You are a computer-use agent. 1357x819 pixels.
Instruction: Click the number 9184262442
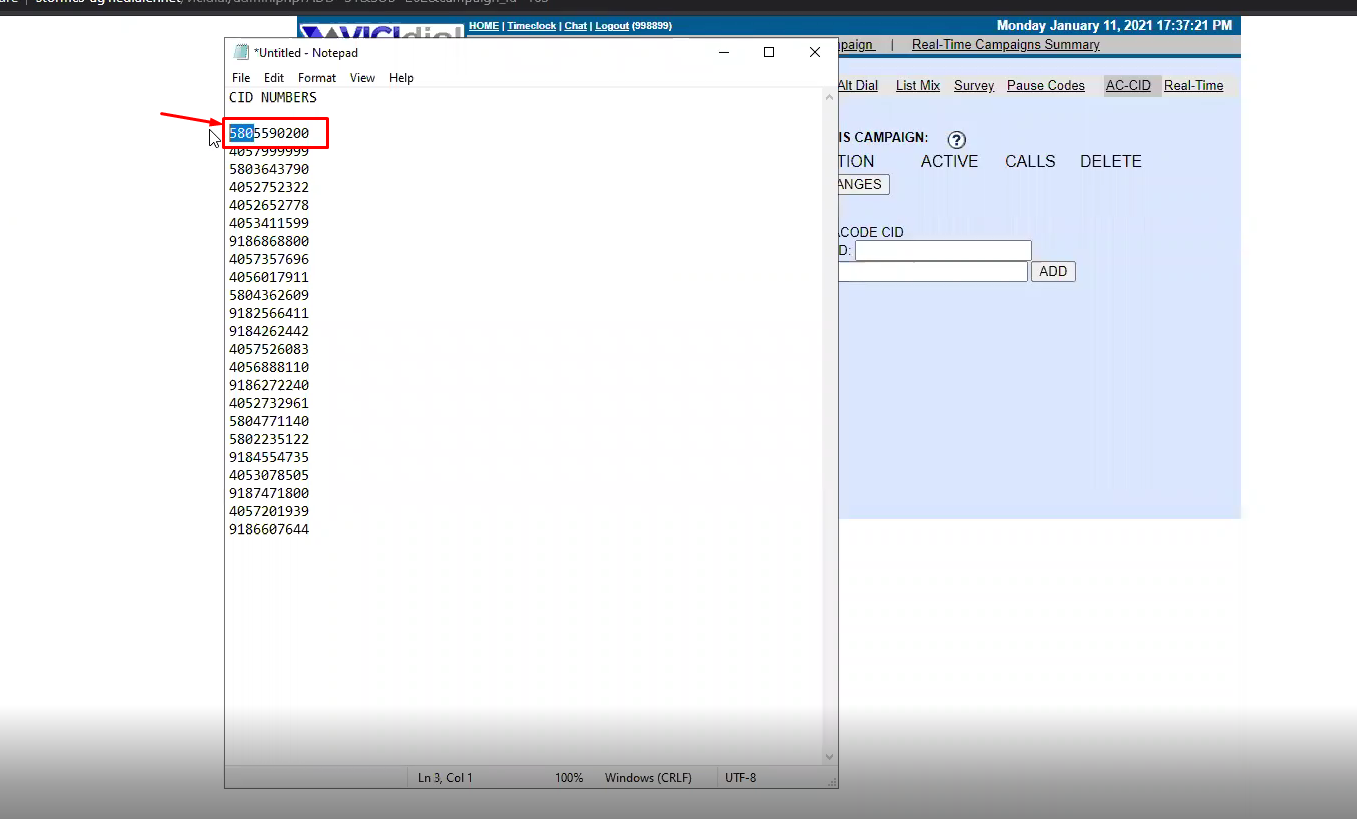pos(269,331)
